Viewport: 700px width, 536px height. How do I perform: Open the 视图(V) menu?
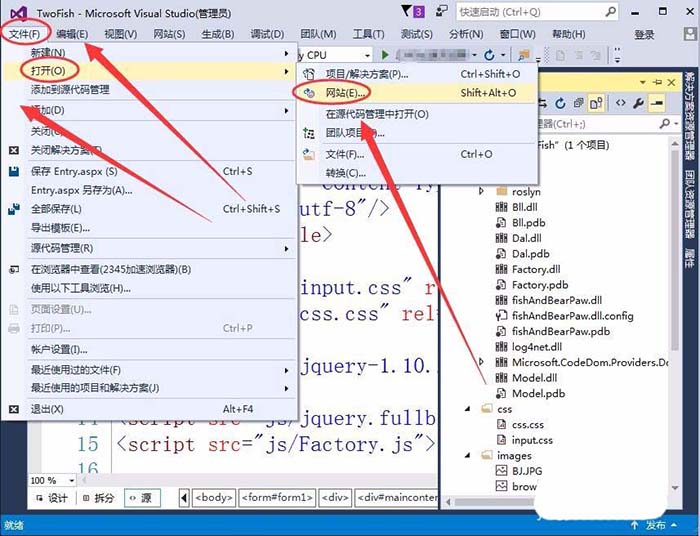pyautogui.click(x=120, y=34)
